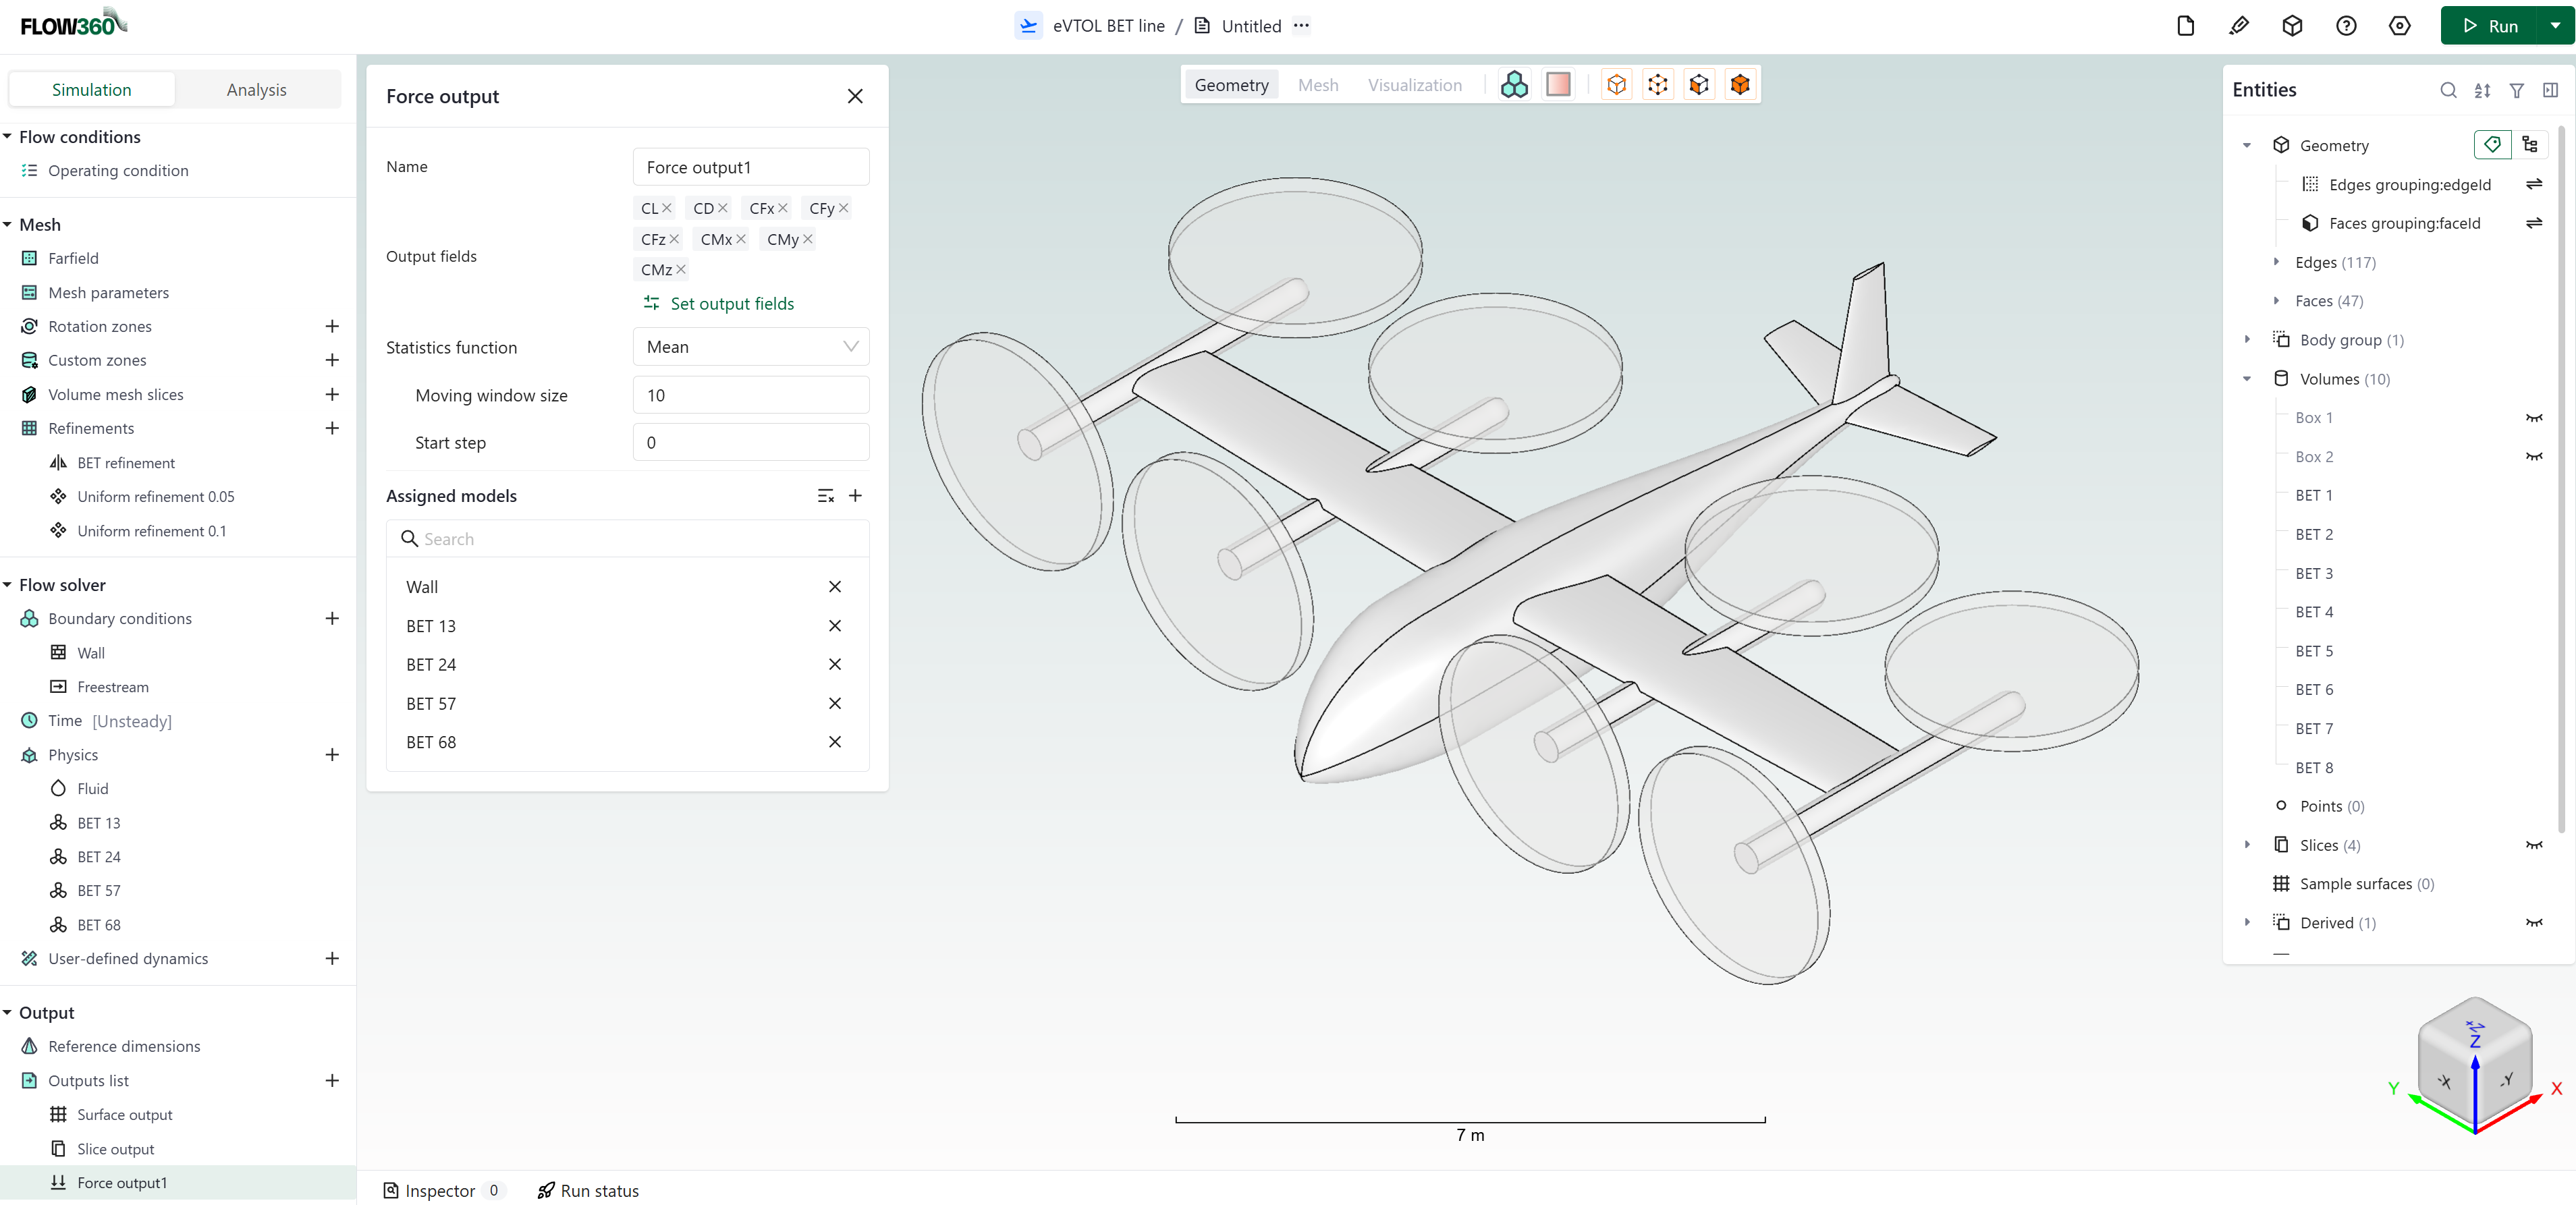The image size is (2576, 1205).
Task: Switch to the Mesh view tab
Action: pos(1317,84)
